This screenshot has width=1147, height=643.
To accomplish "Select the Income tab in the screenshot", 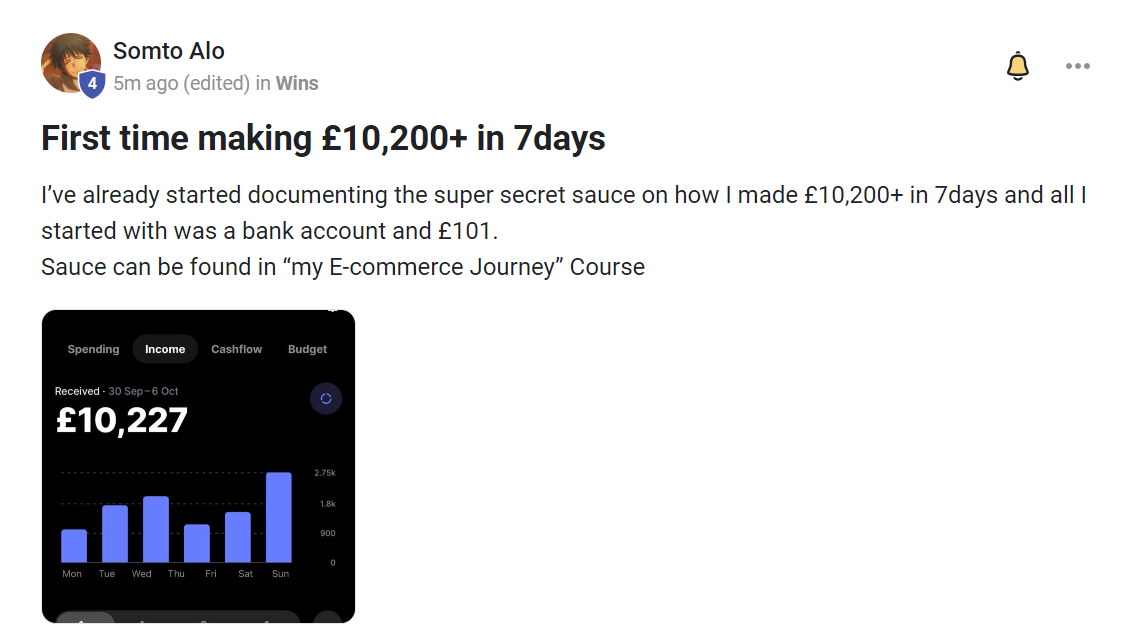I will [x=165, y=349].
